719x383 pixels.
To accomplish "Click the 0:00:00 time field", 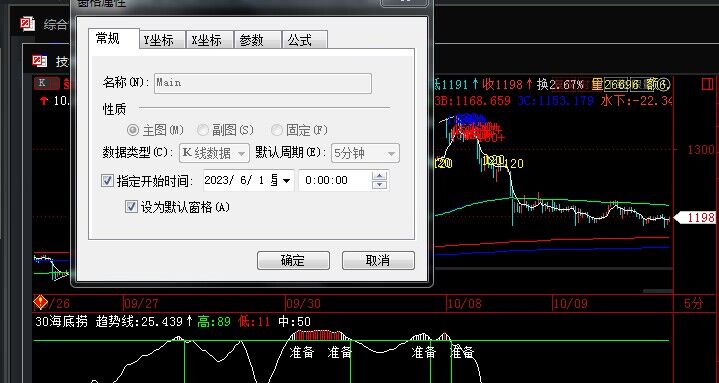I will point(334,181).
